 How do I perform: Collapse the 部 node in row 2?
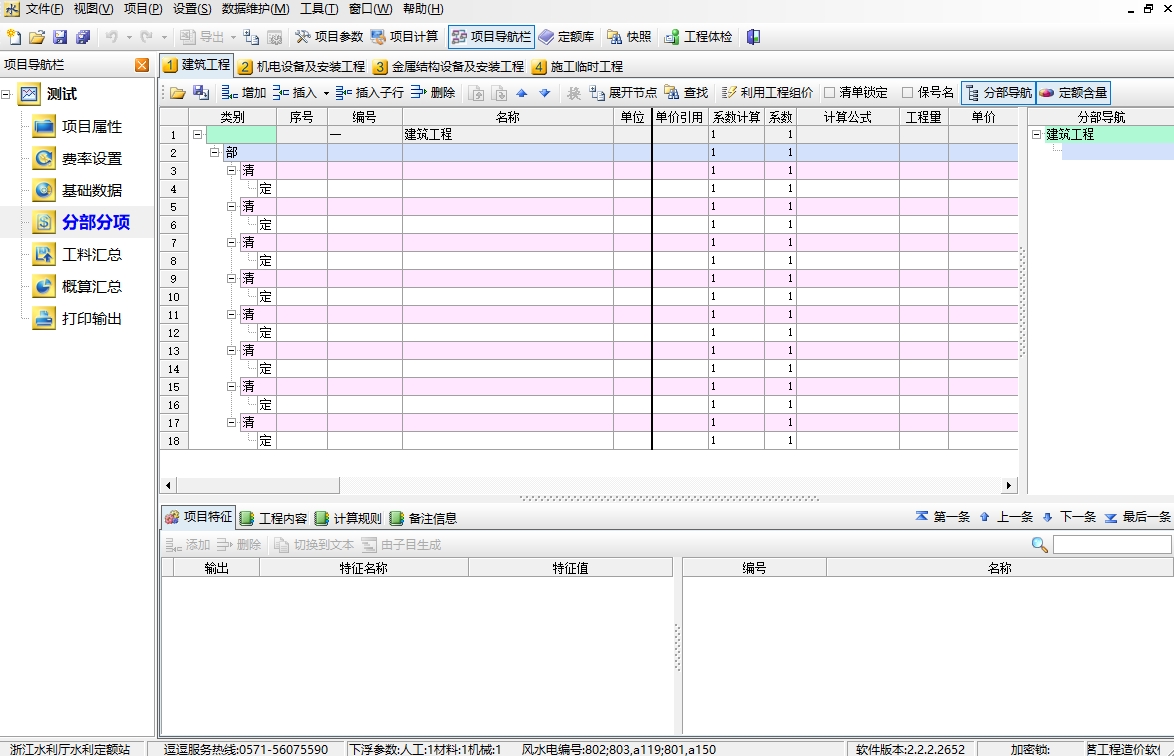(x=214, y=152)
